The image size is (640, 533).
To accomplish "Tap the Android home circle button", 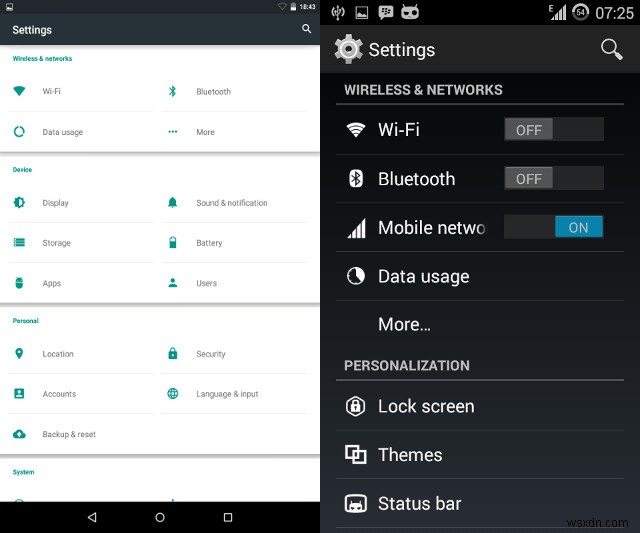I will tap(160, 517).
